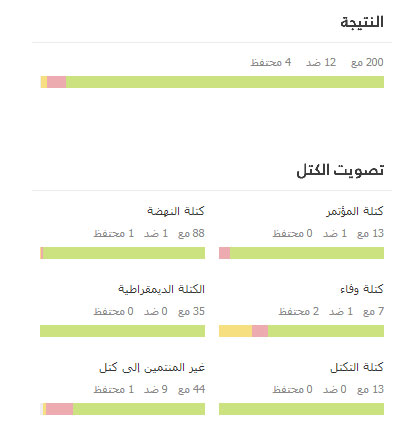Click pink segment in غير المنتمين bar

tap(59, 409)
